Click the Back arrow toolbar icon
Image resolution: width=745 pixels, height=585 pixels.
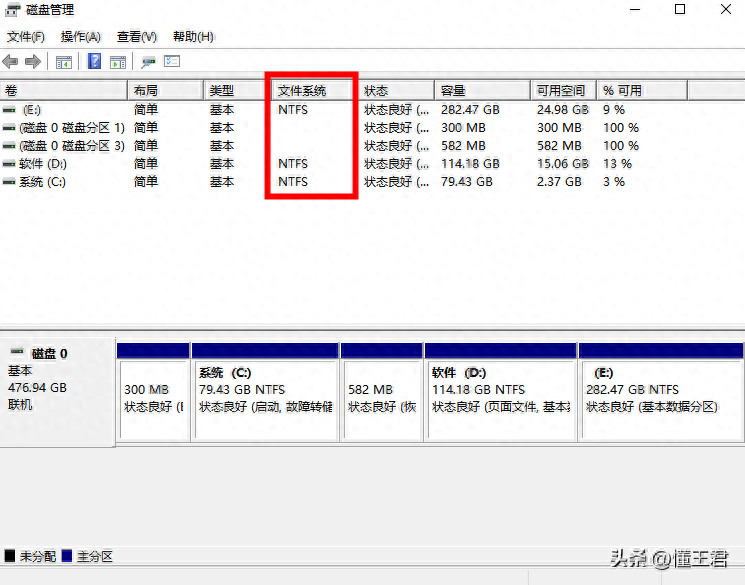[10, 61]
